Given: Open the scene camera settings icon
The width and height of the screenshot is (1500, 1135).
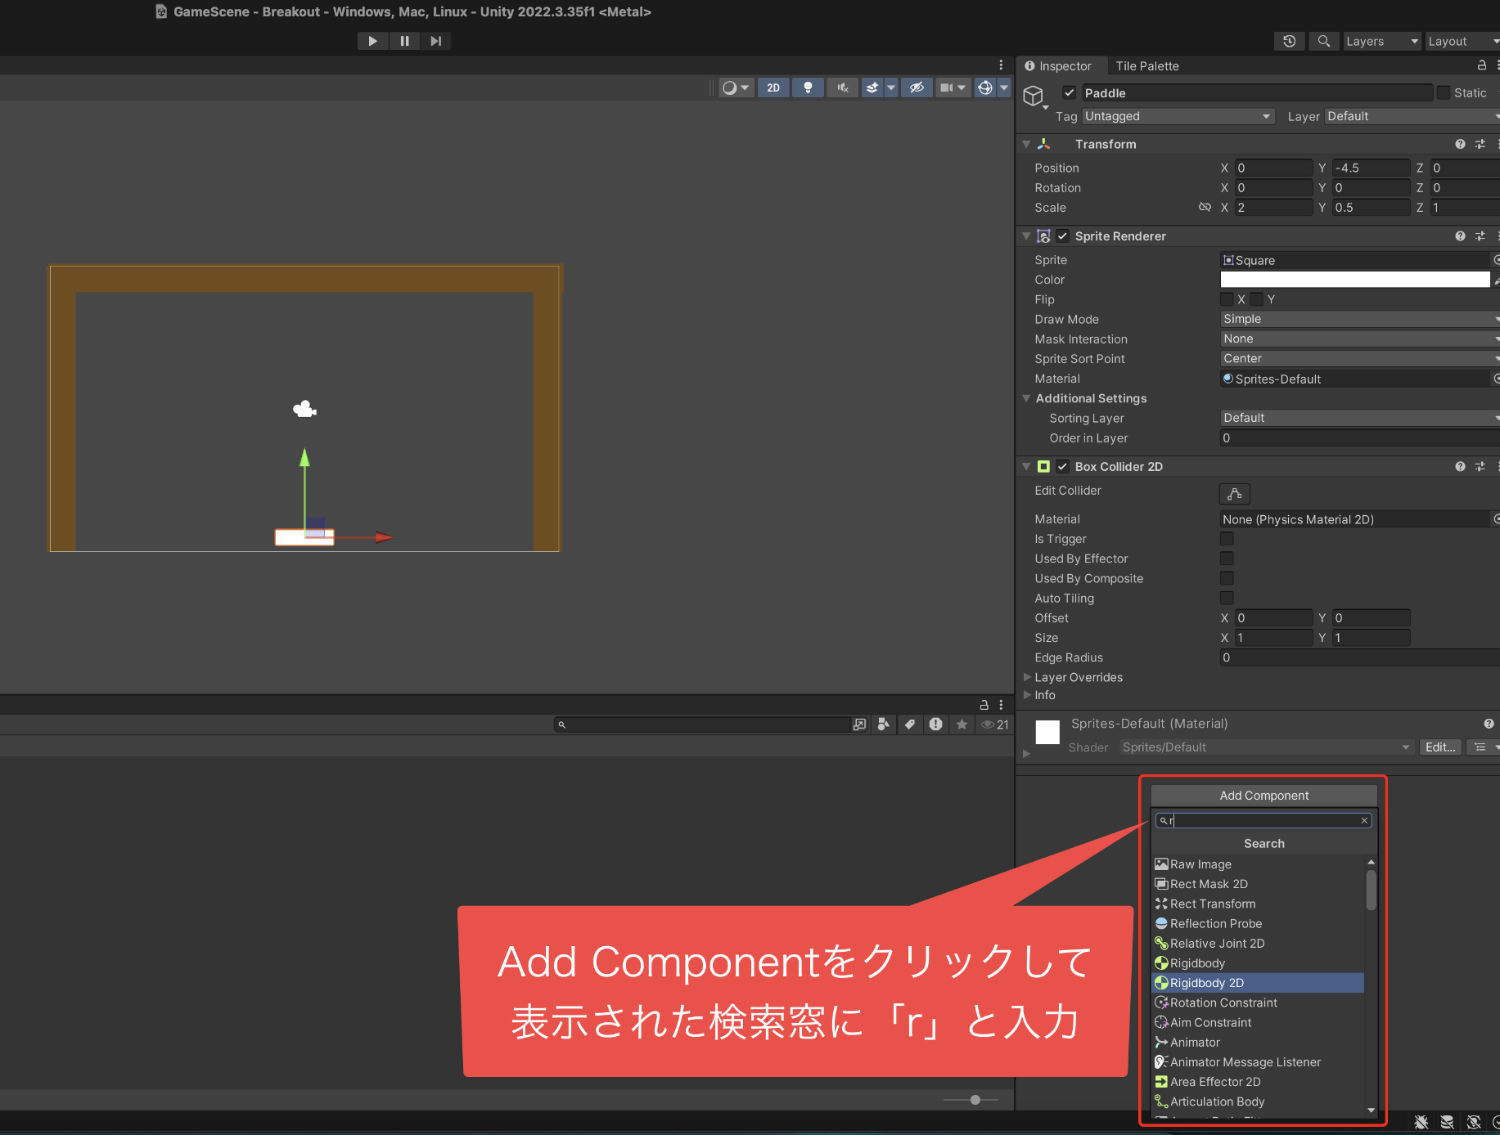Looking at the screenshot, I should (946, 88).
